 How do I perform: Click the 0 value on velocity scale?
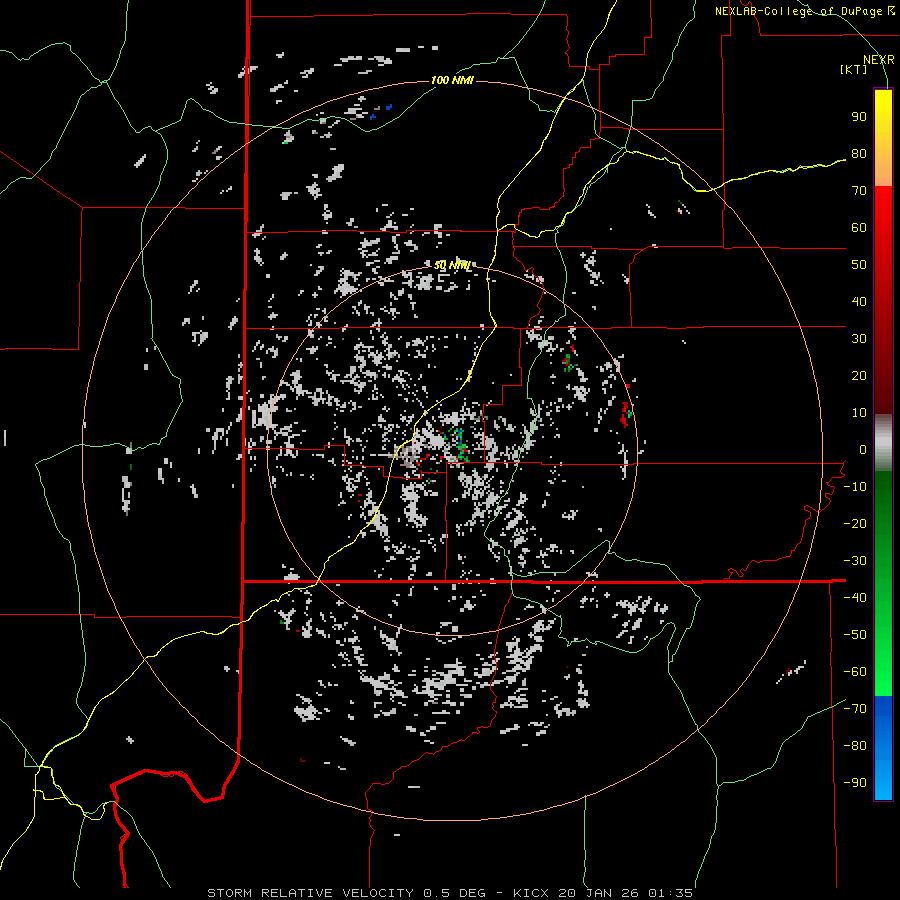click(x=863, y=450)
